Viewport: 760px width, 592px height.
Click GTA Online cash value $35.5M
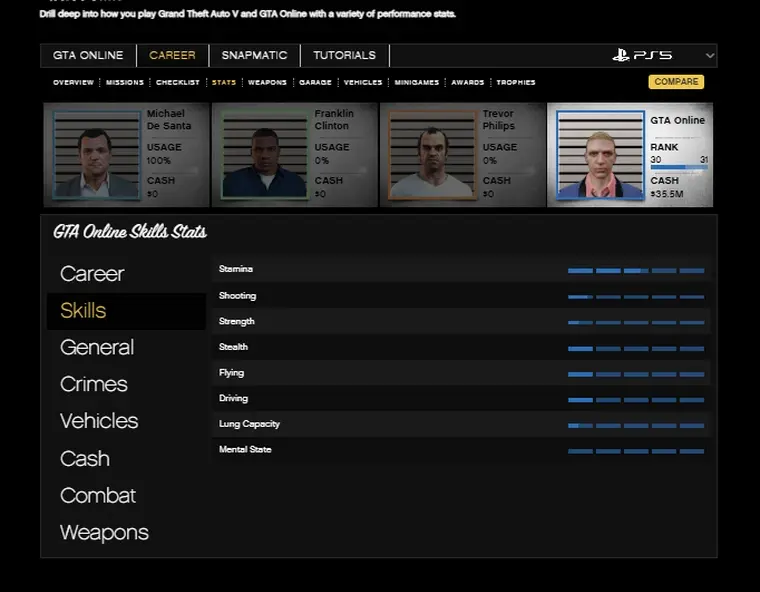point(667,194)
